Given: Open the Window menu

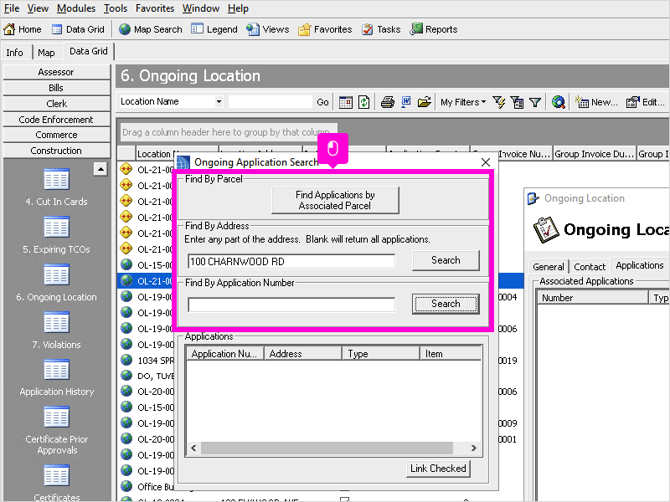Looking at the screenshot, I should pyautogui.click(x=201, y=9).
